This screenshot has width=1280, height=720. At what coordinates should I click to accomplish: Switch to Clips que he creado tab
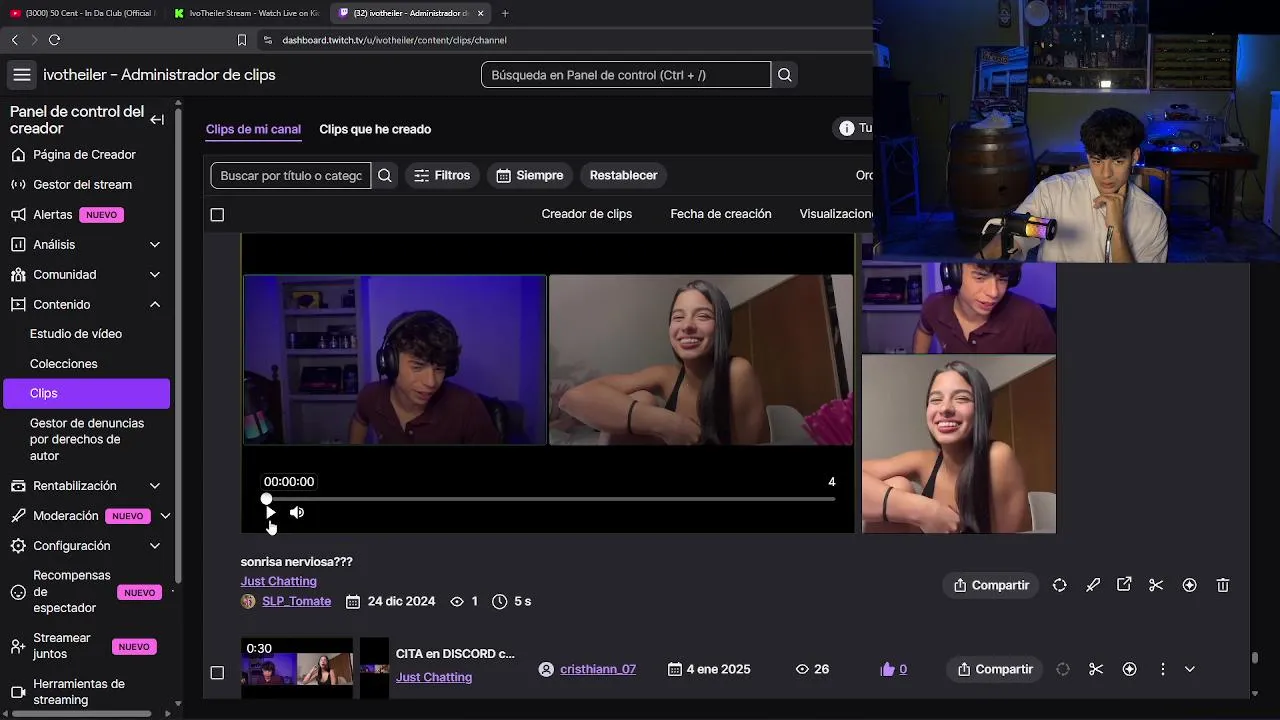pos(375,129)
